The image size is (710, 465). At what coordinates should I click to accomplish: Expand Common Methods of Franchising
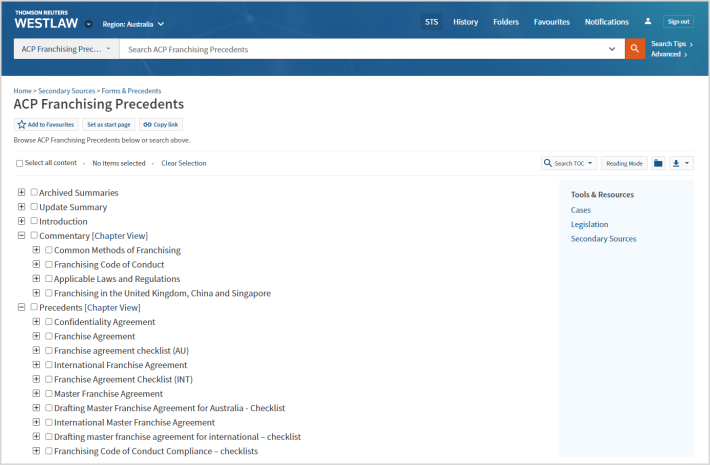pos(36,250)
